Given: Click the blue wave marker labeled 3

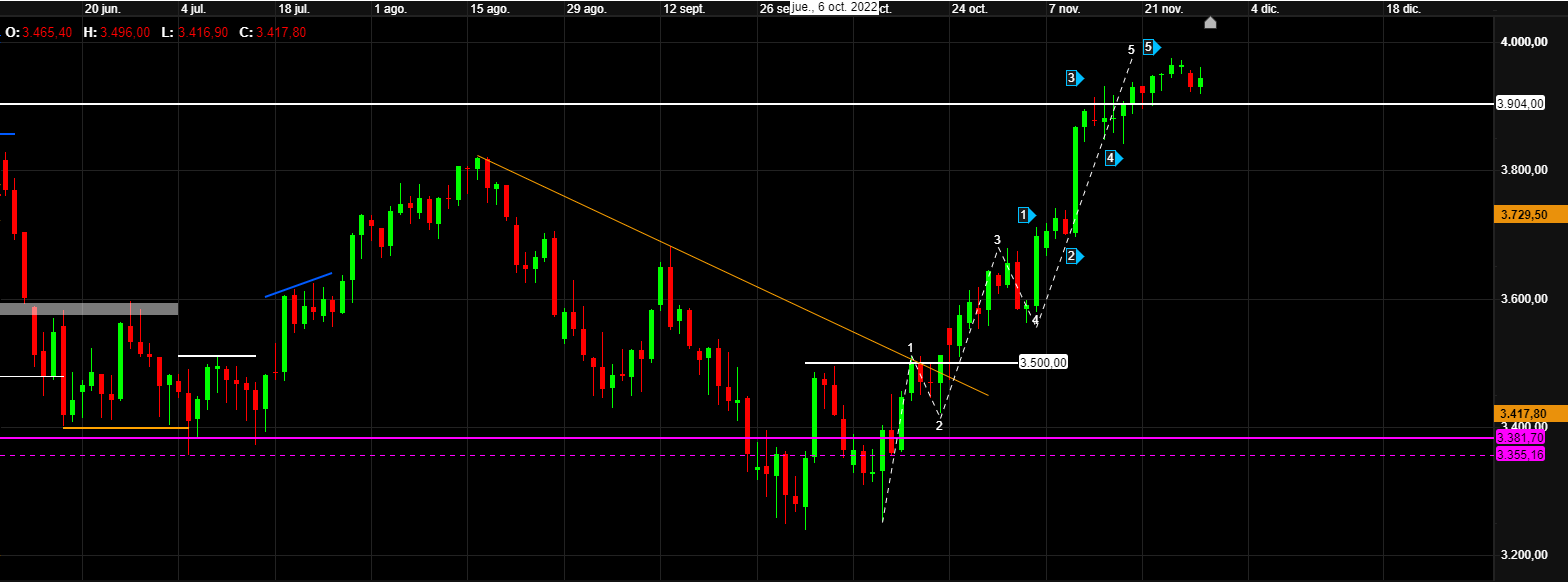Looking at the screenshot, I should coord(1074,78).
